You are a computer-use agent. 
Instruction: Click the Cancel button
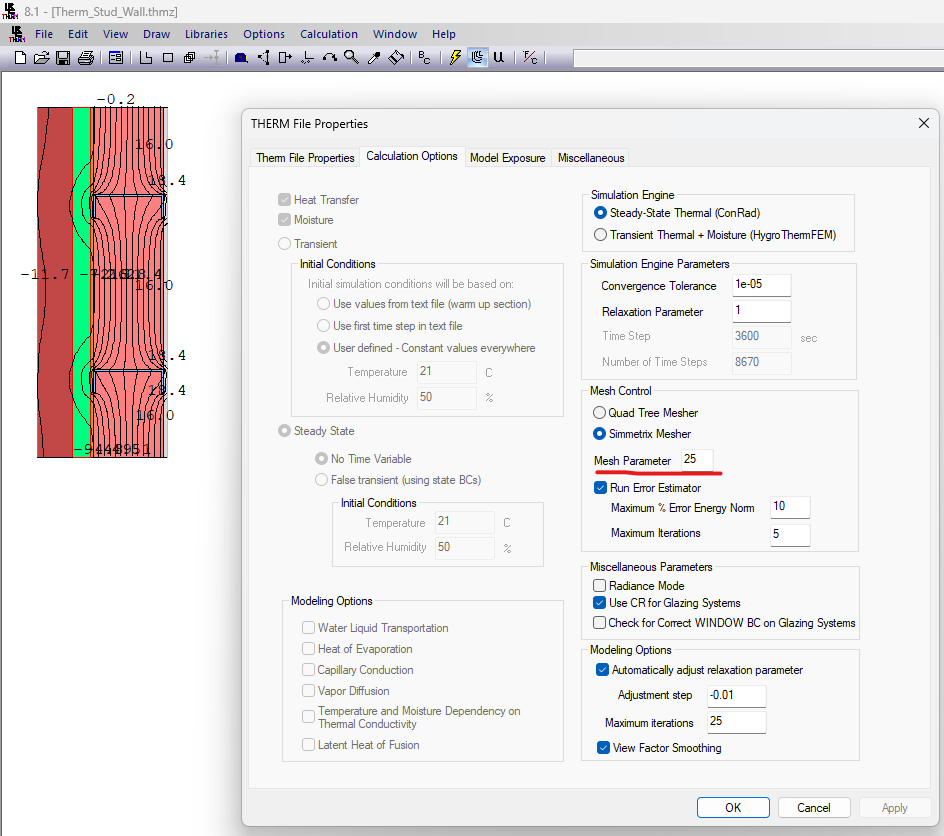tap(813, 808)
